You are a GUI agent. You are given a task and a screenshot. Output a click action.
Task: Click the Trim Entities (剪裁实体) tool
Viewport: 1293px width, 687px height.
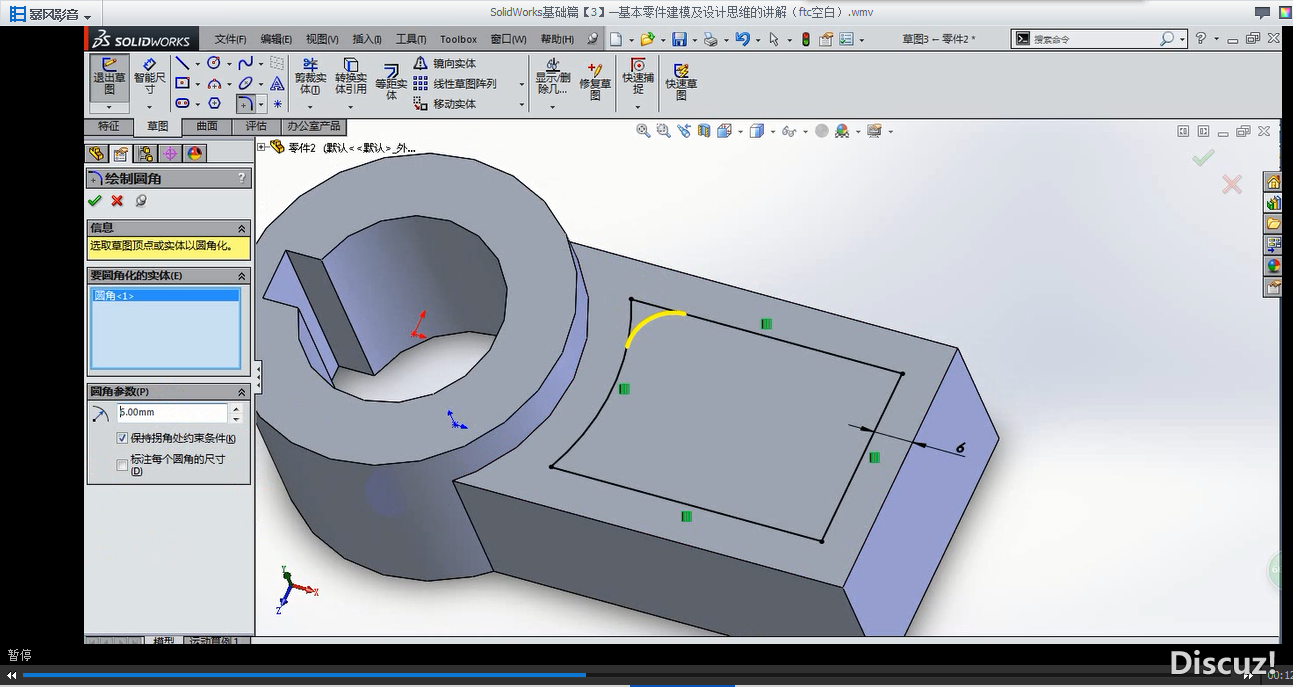(x=310, y=77)
